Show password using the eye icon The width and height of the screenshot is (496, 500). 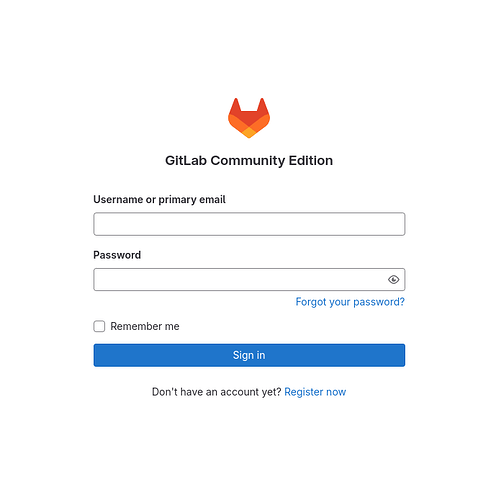(393, 279)
